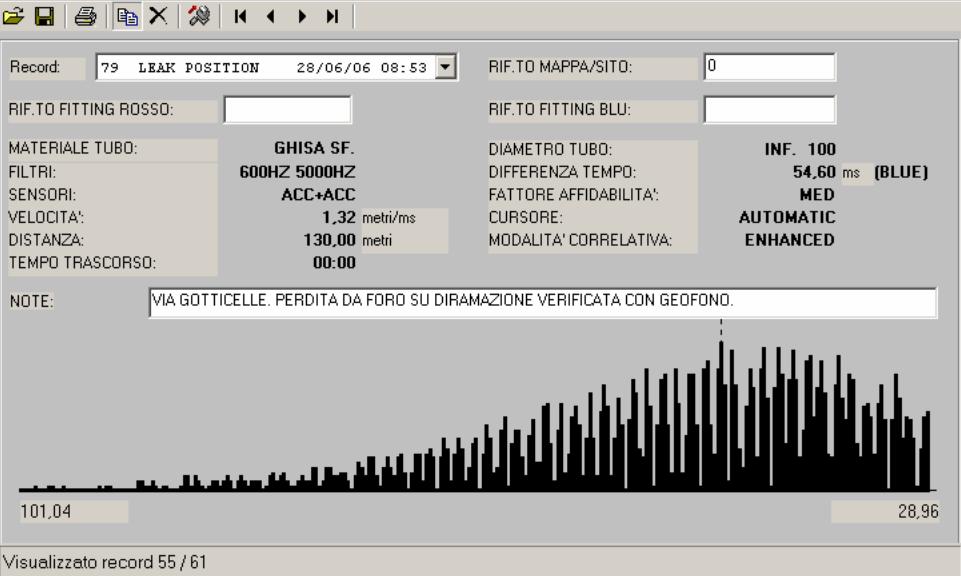
Task: Click the NOTE text field
Action: [x=543, y=301]
